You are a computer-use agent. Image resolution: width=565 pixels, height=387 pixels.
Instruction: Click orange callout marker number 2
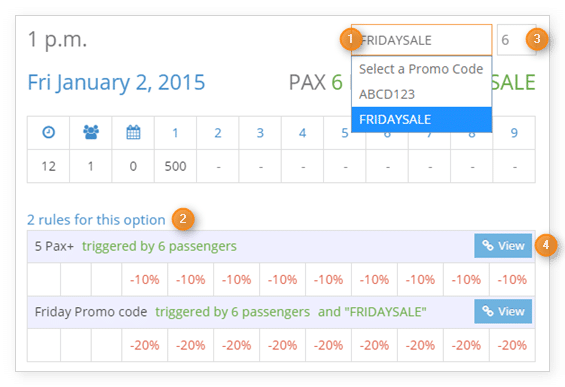(183, 219)
